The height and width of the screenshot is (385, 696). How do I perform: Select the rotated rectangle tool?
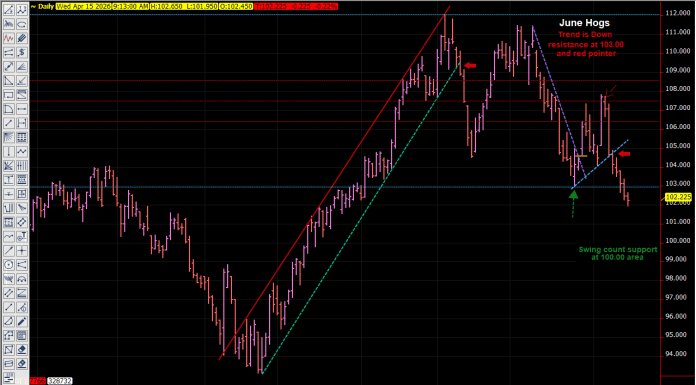click(x=22, y=222)
